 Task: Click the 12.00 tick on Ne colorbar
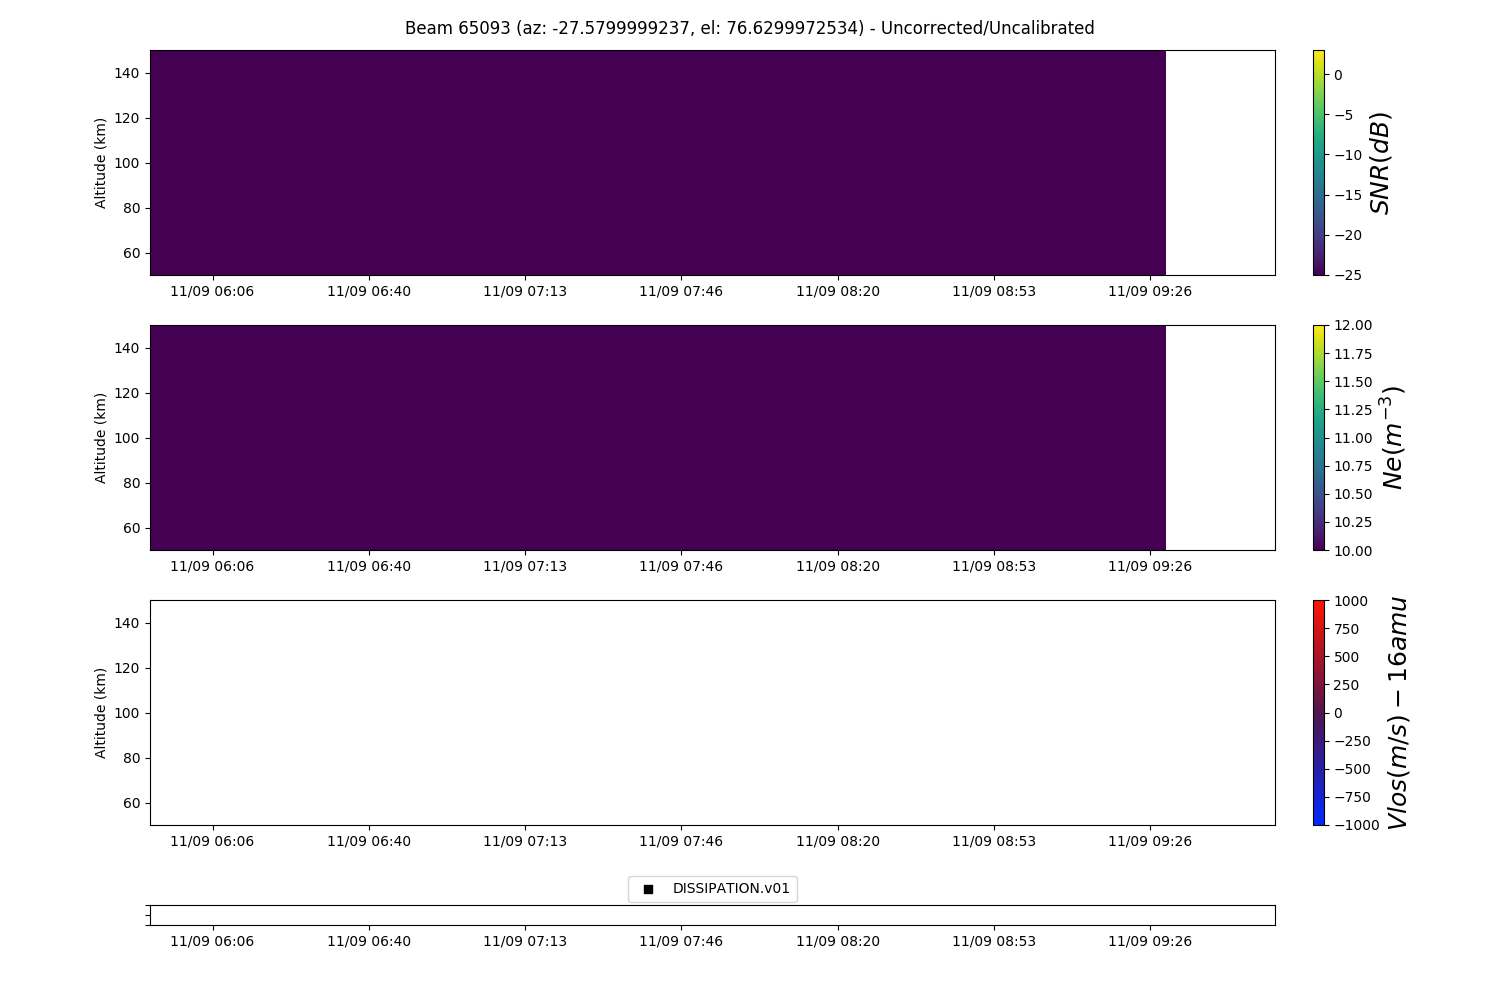[1352, 325]
